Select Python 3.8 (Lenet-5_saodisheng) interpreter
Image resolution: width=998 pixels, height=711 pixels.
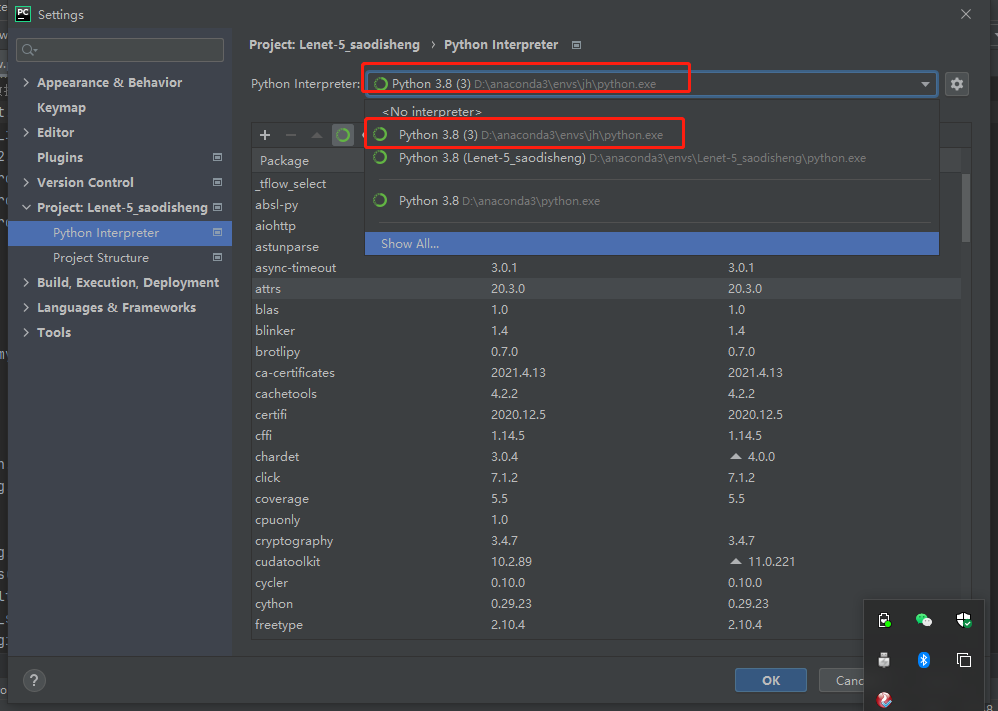pos(652,158)
